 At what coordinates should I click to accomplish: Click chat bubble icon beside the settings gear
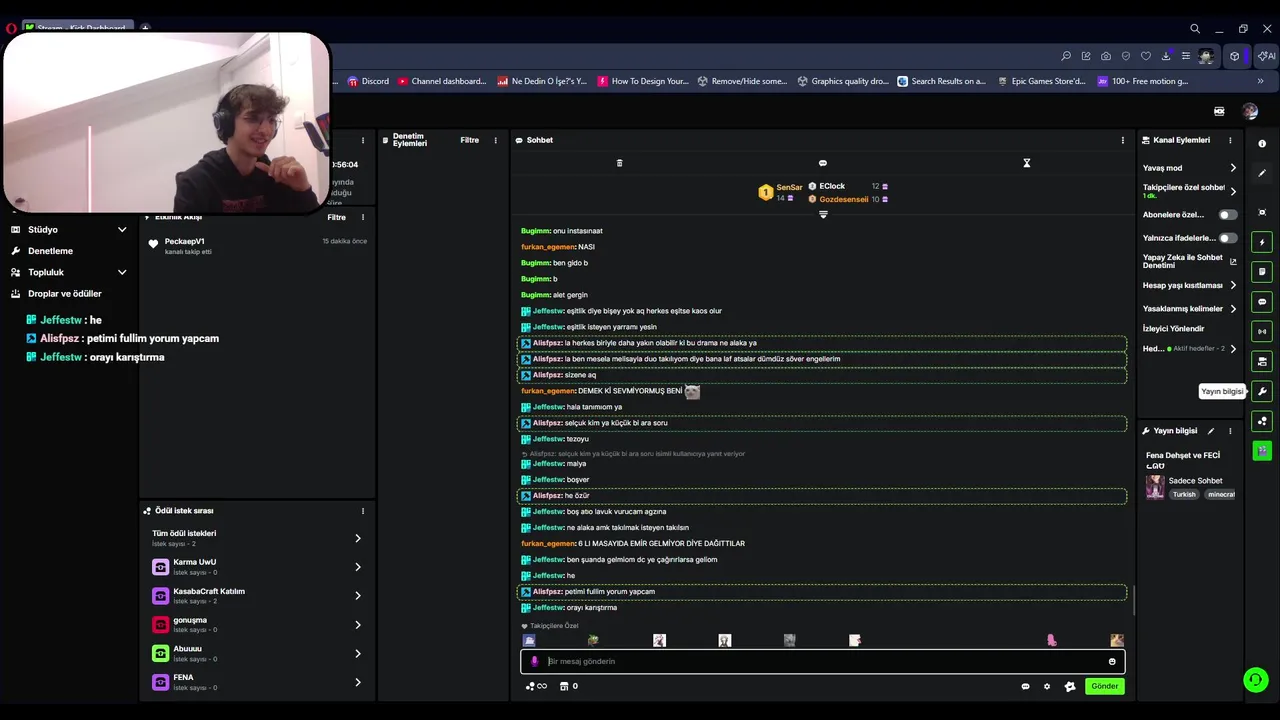[x=1025, y=686]
